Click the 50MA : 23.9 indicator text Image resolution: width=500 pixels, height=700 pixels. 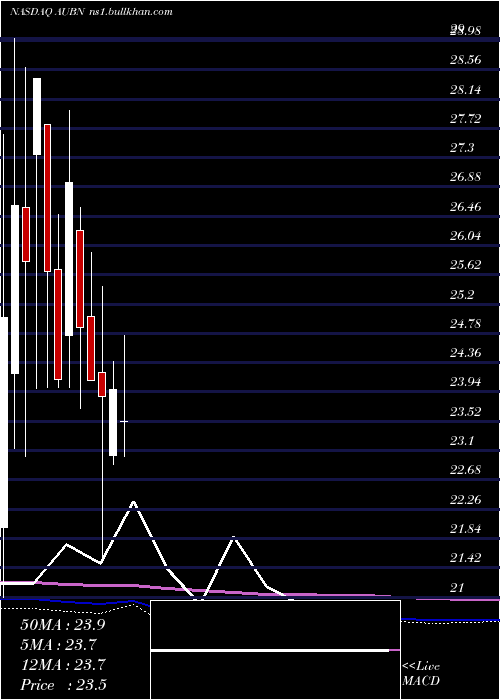(x=63, y=625)
